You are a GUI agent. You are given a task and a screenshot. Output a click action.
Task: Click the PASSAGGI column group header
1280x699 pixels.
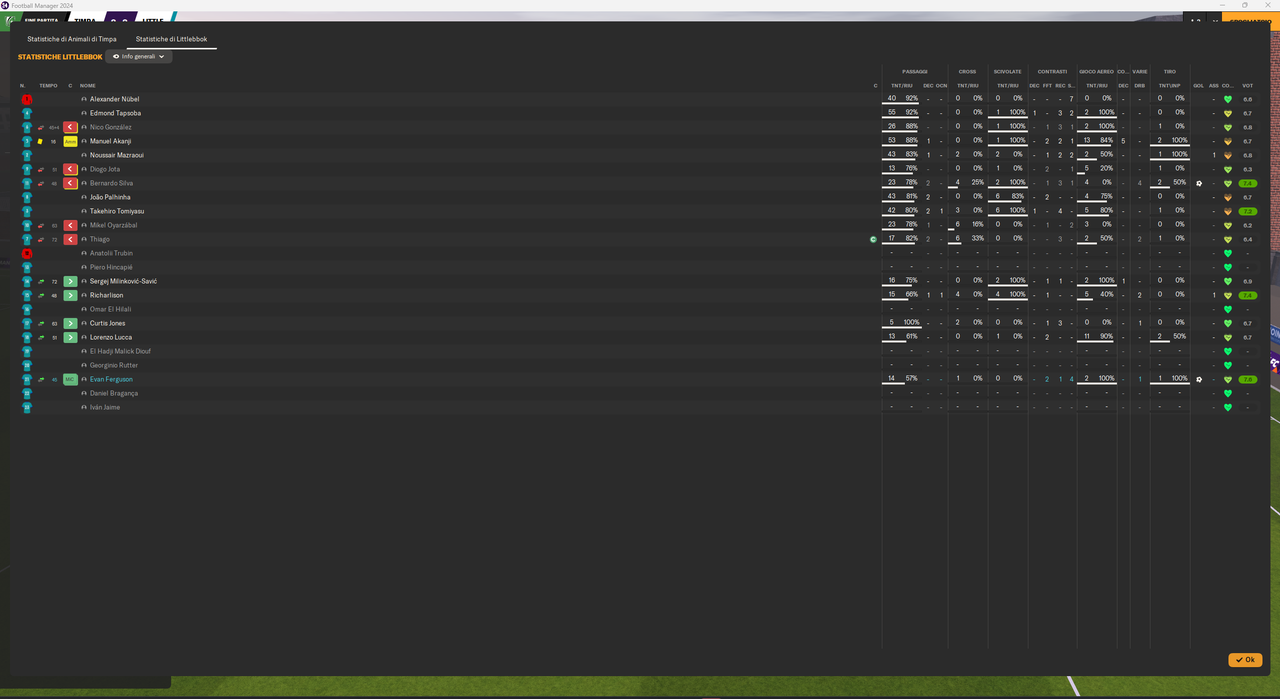tap(915, 72)
